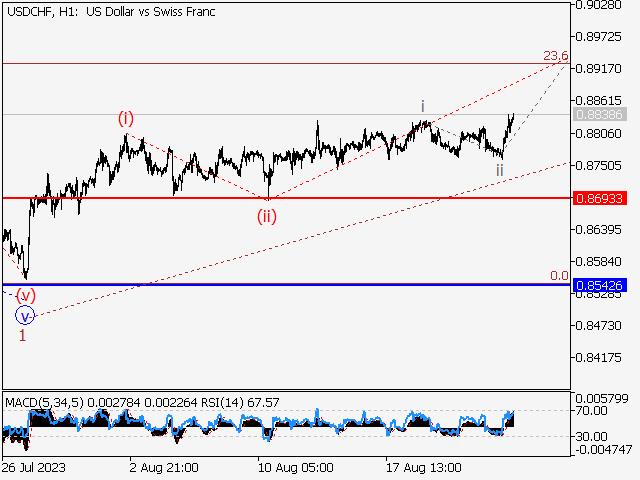Select the red 0.86933 price level label
The image size is (640, 480).
600,198
